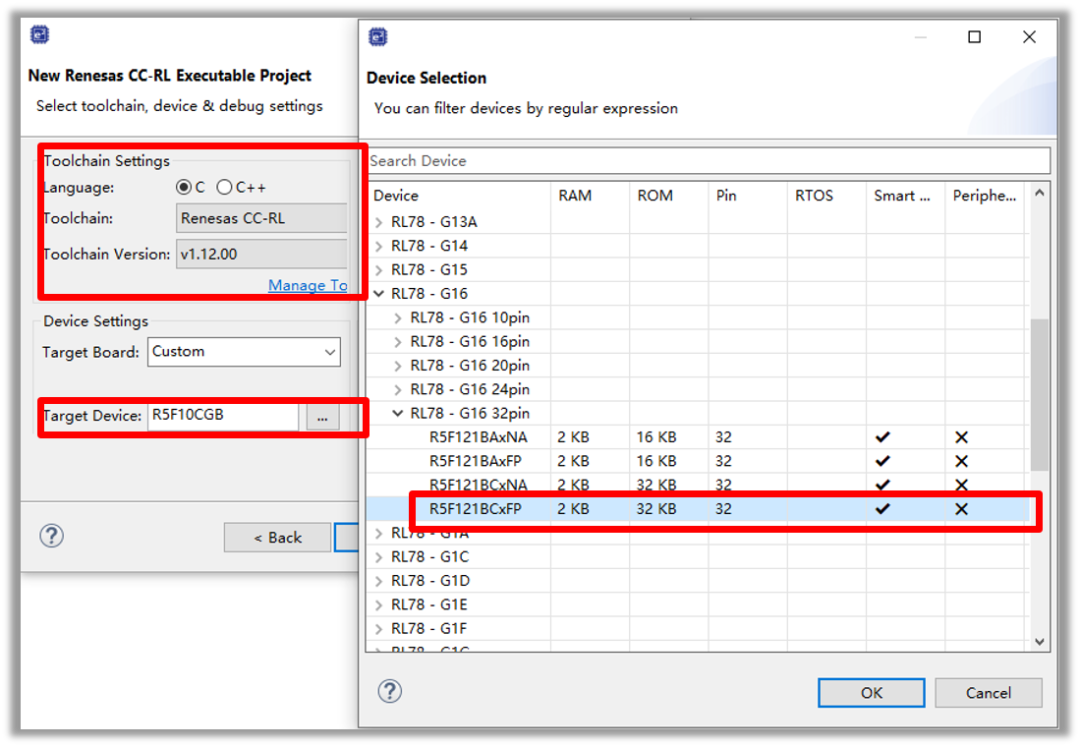
Task: Click the scroll up arrow in device list
Action: [x=1039, y=193]
